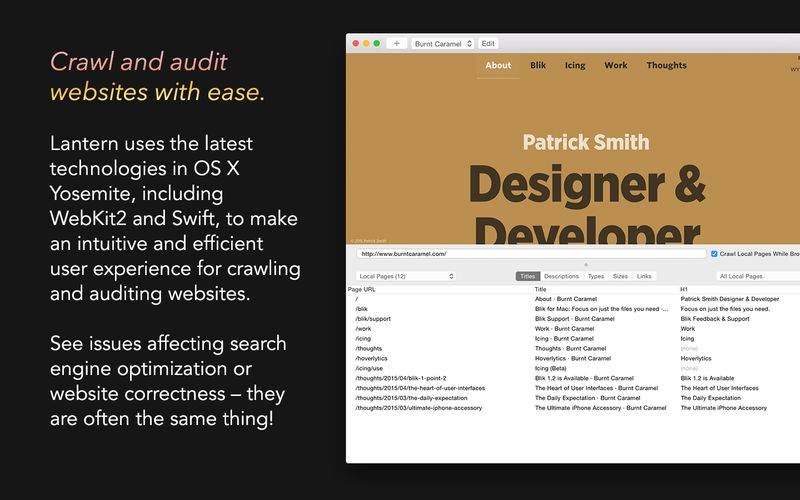The image size is (800, 500).
Task: Click 'The Heart of User Interfaces' H1 cell
Action: pyautogui.click(x=719, y=388)
